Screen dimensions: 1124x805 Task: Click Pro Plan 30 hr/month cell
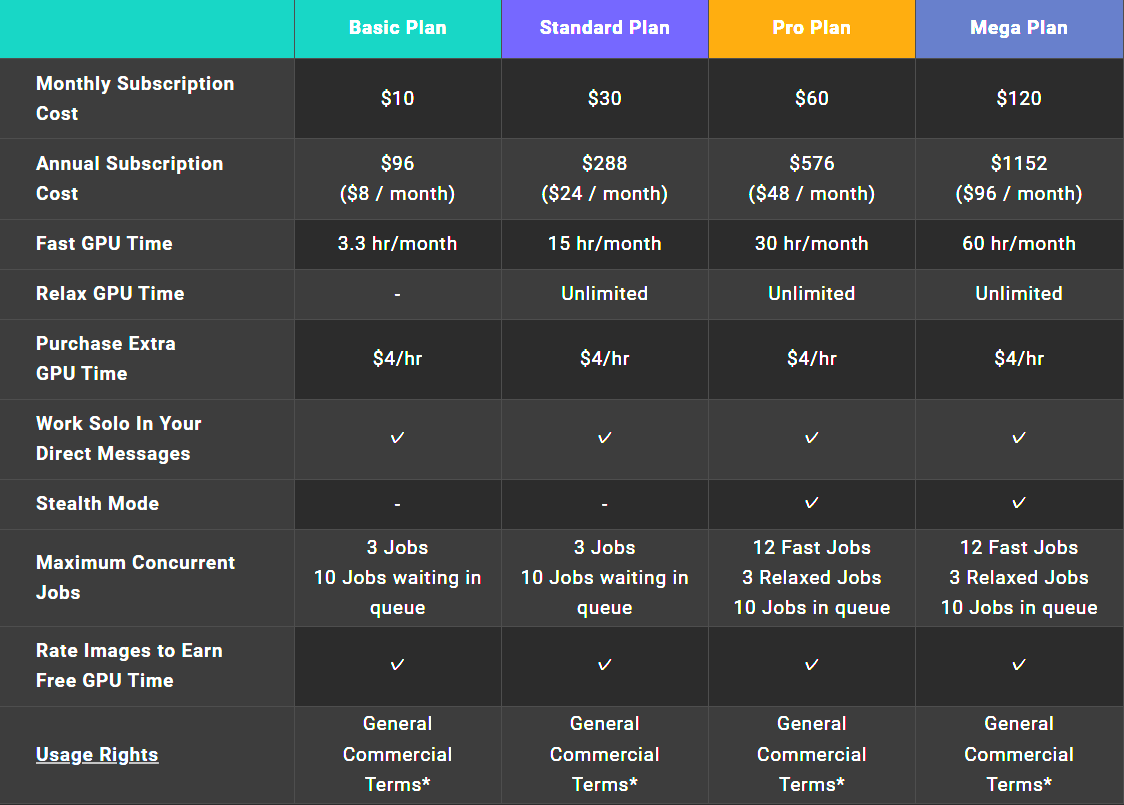pos(811,243)
